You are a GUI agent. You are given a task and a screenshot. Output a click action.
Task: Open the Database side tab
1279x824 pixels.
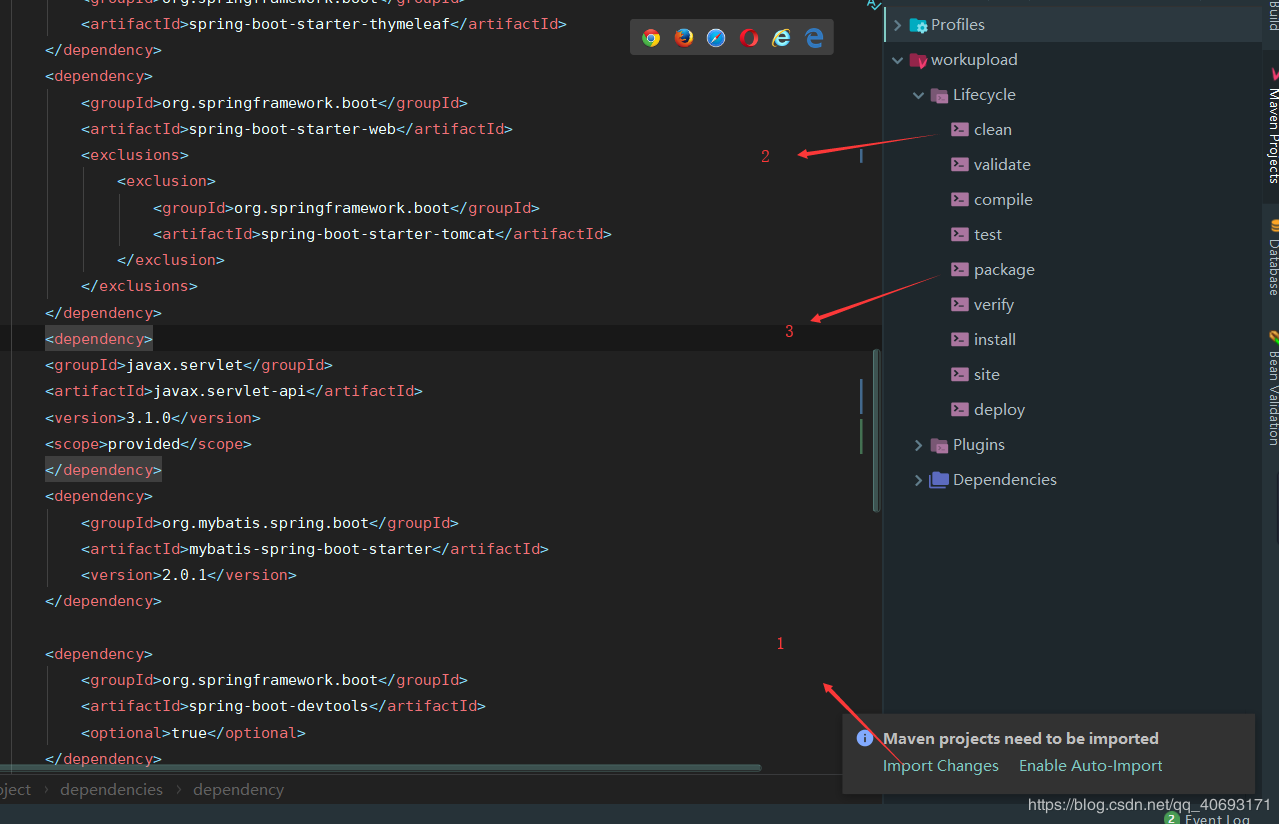tap(1272, 257)
